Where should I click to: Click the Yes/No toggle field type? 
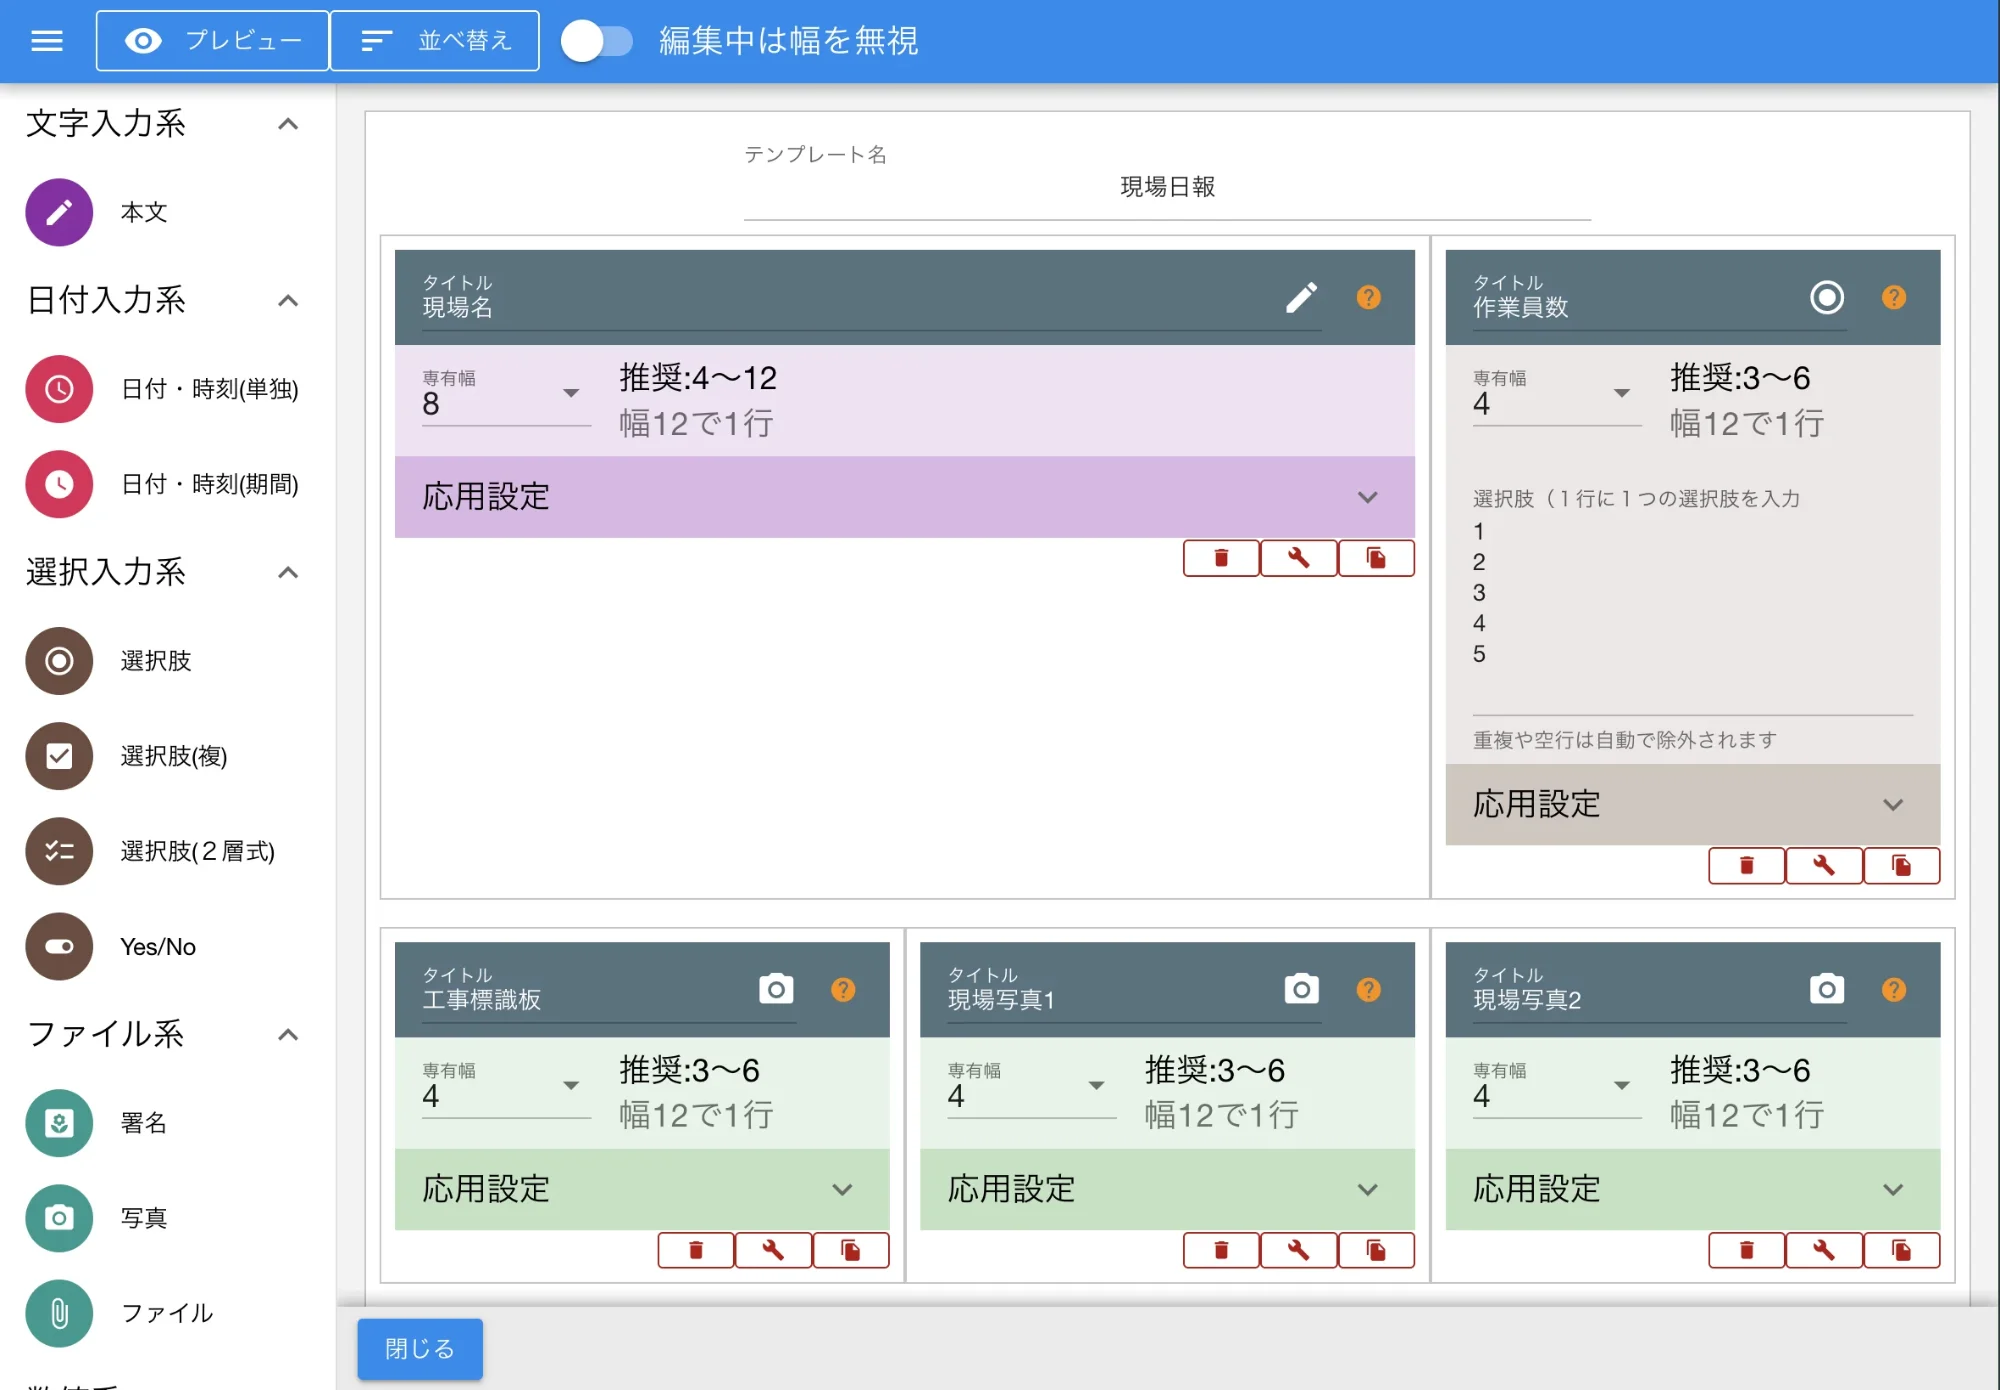click(59, 947)
